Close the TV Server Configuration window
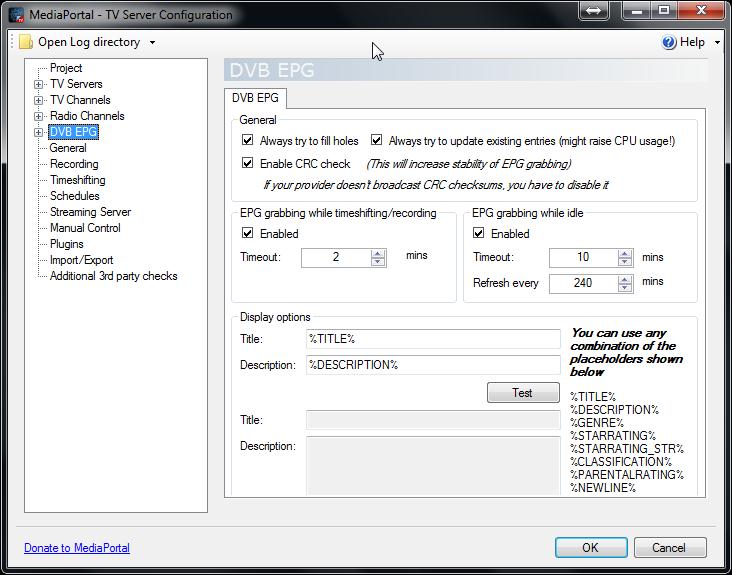 pyautogui.click(x=700, y=10)
